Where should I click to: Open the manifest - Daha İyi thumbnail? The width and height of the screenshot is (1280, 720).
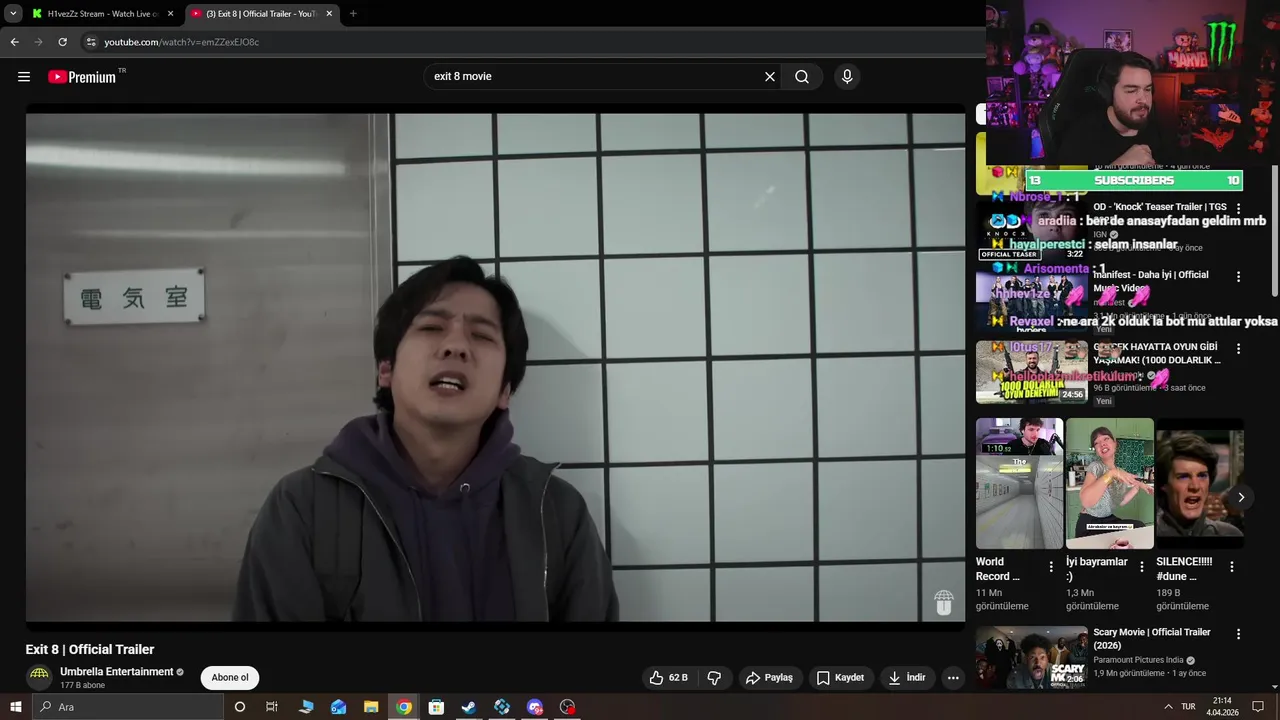[1031, 300]
